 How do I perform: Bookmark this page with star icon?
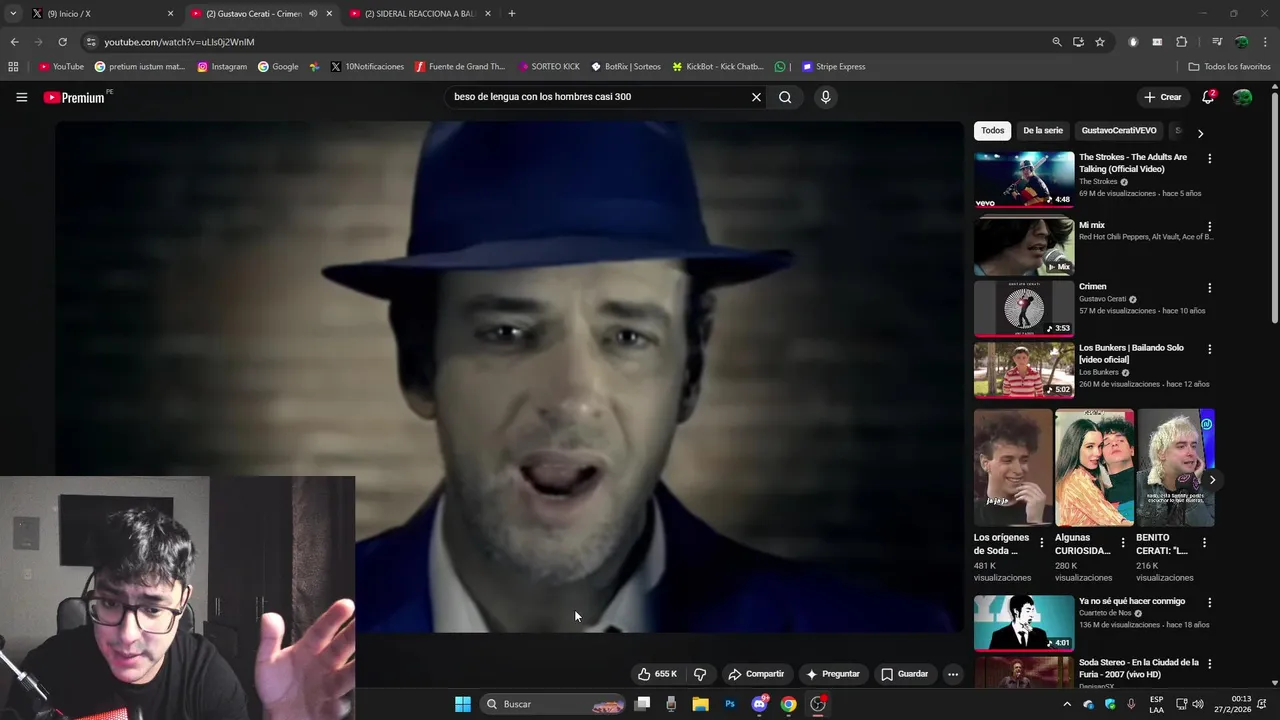click(1100, 42)
